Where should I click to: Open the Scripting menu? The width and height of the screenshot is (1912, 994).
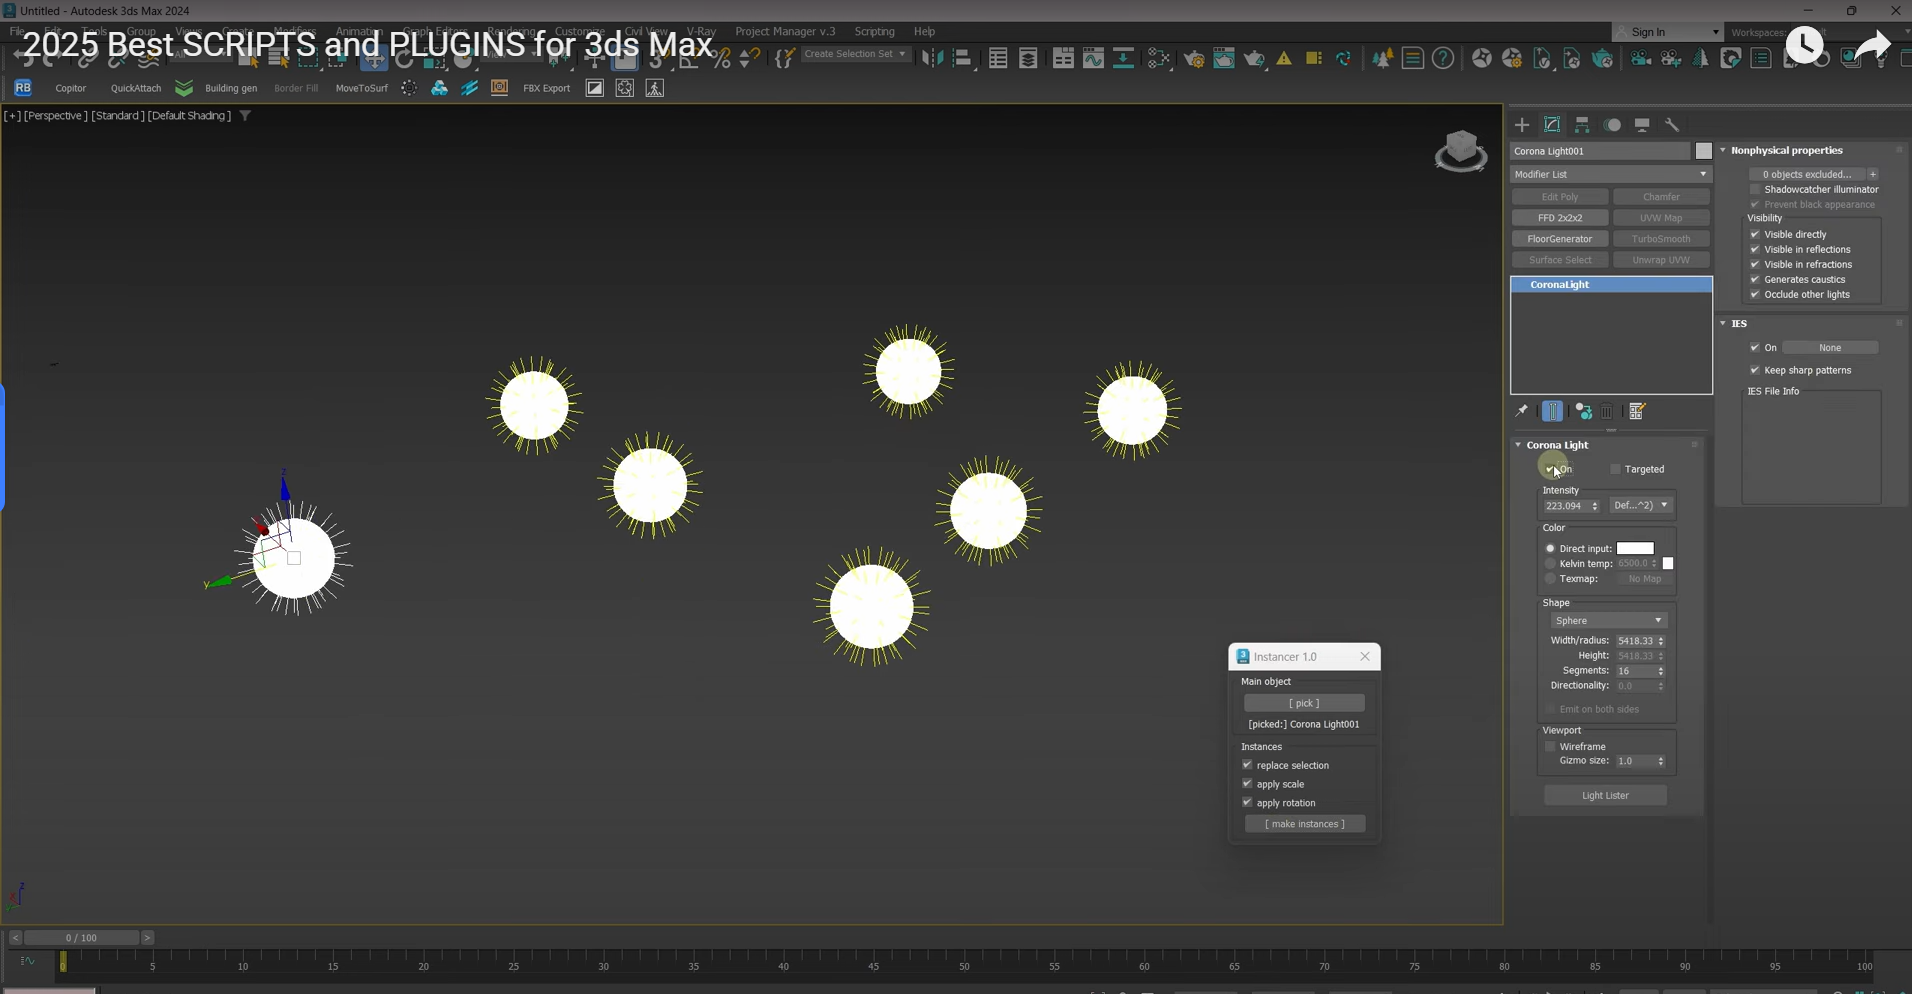pyautogui.click(x=874, y=32)
